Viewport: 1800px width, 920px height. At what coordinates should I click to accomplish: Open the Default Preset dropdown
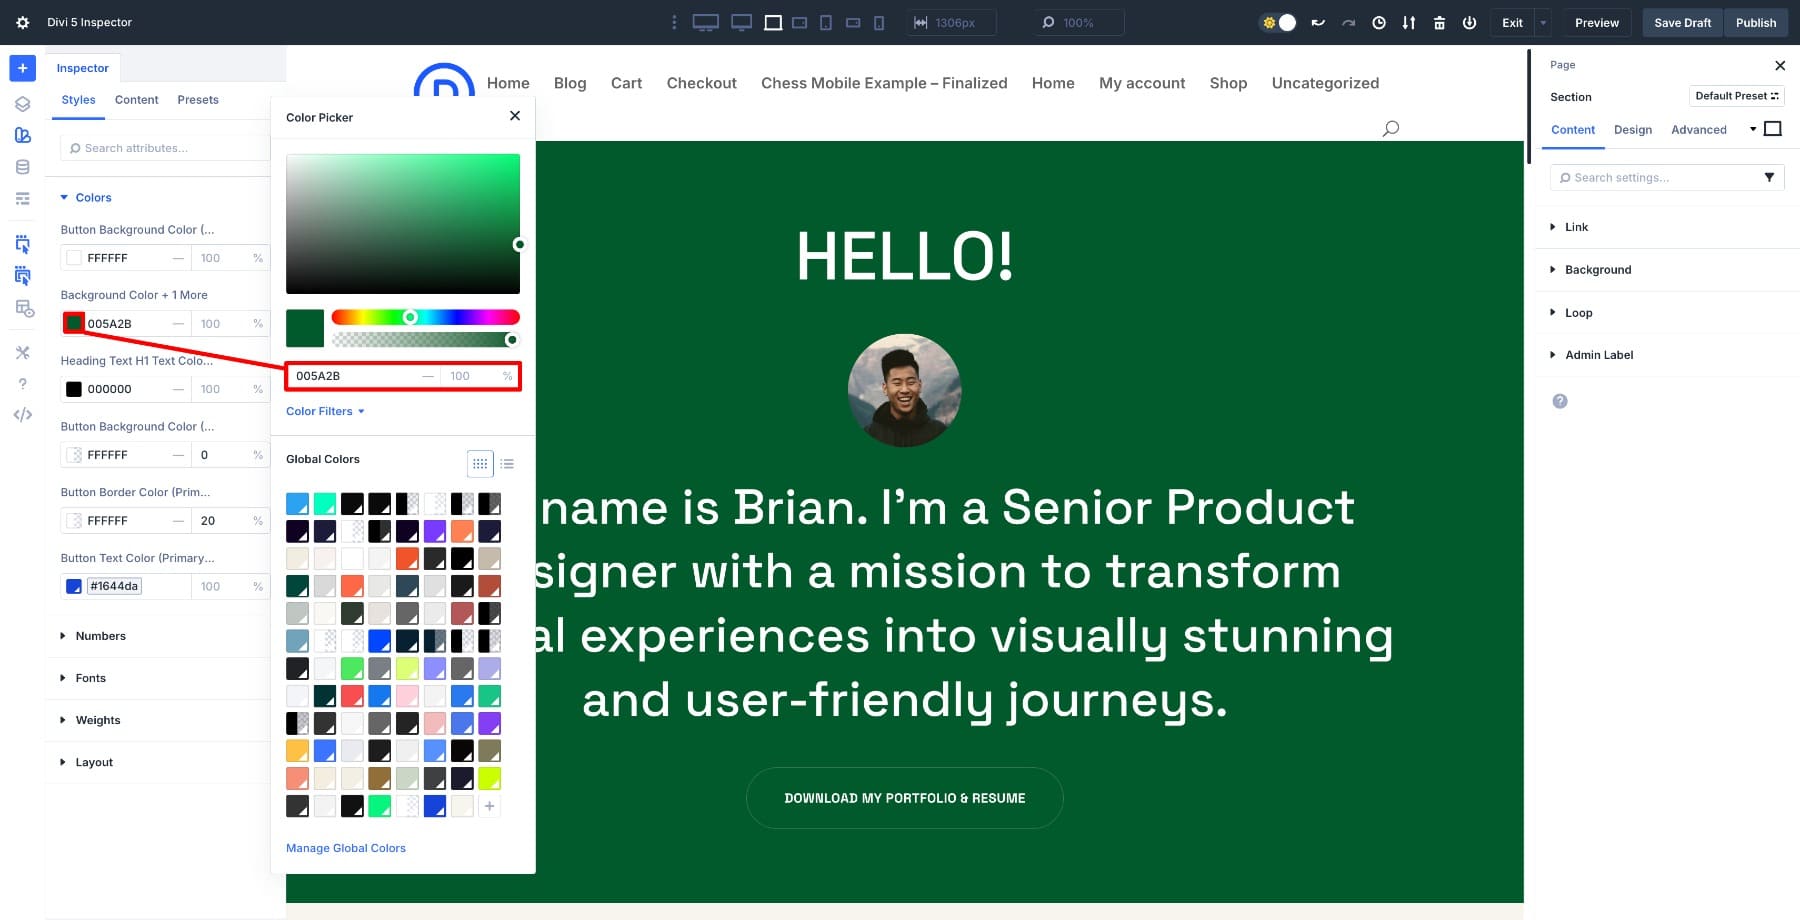[x=1736, y=96]
